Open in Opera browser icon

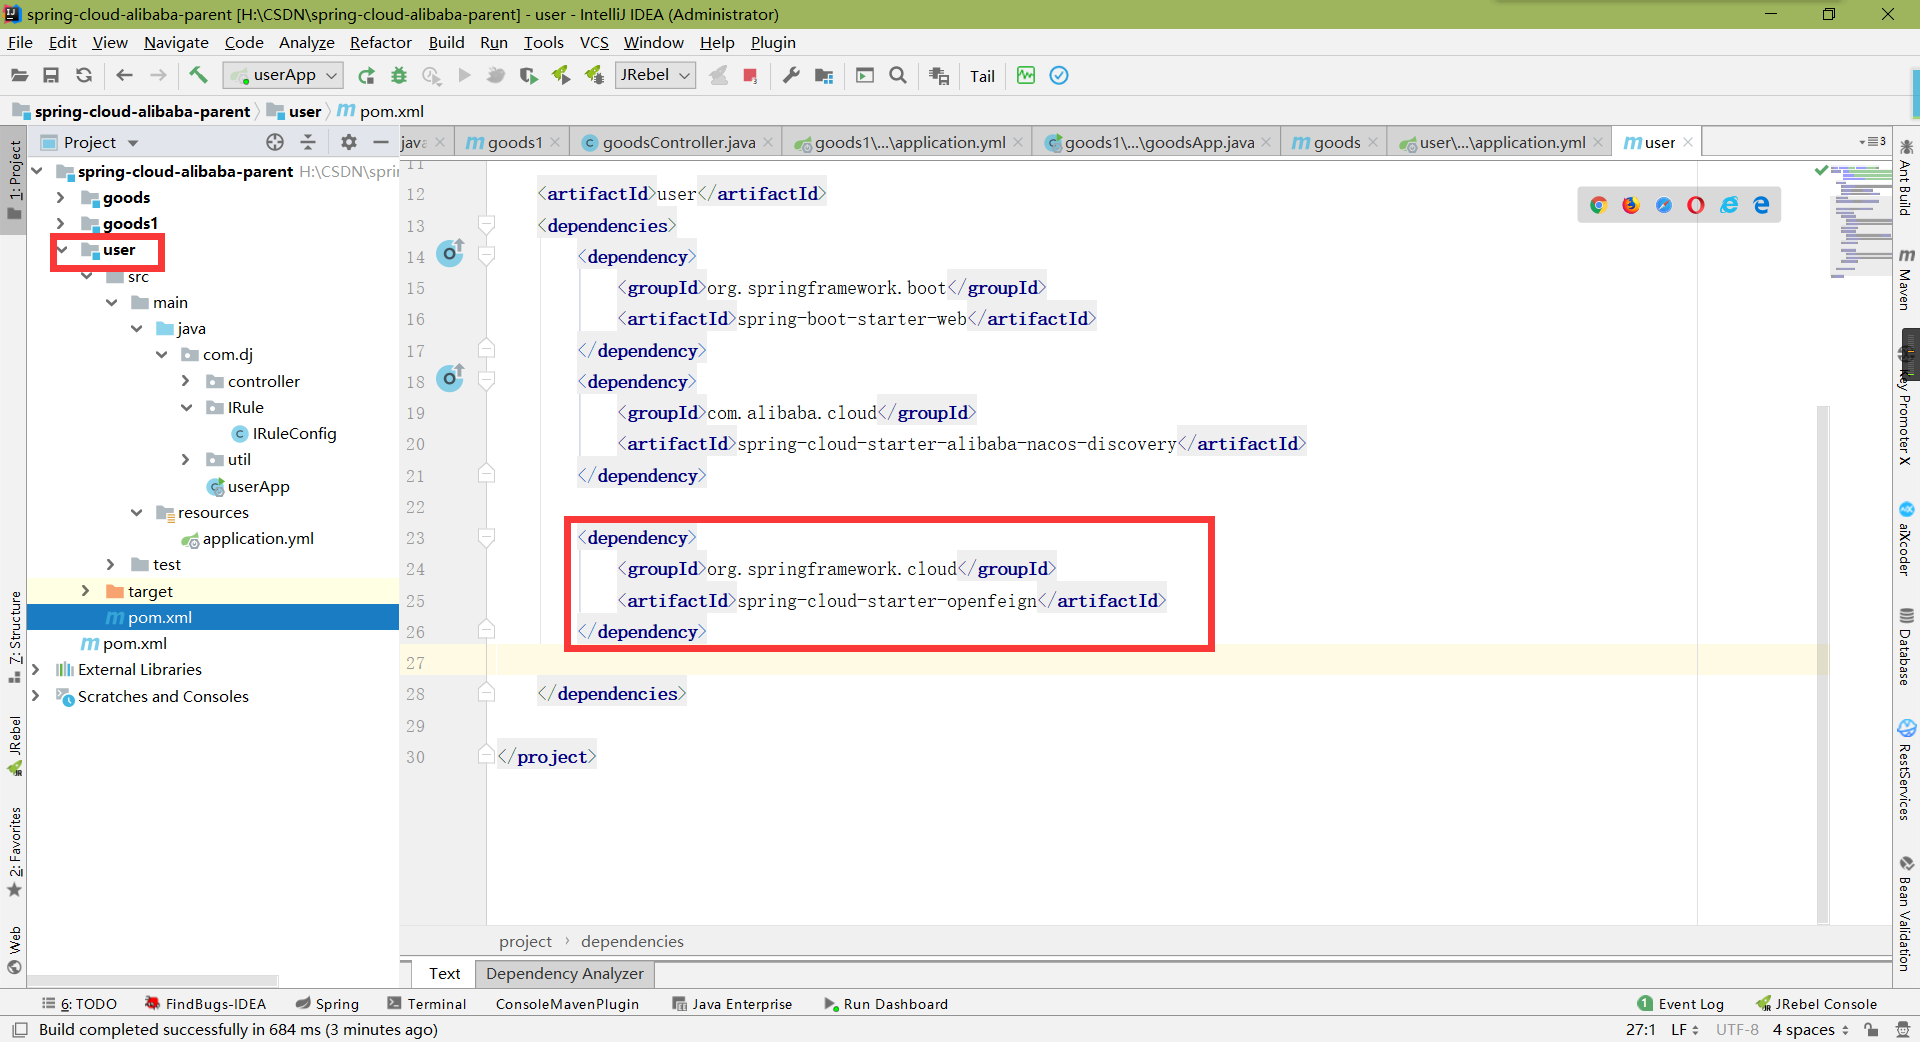1696,205
